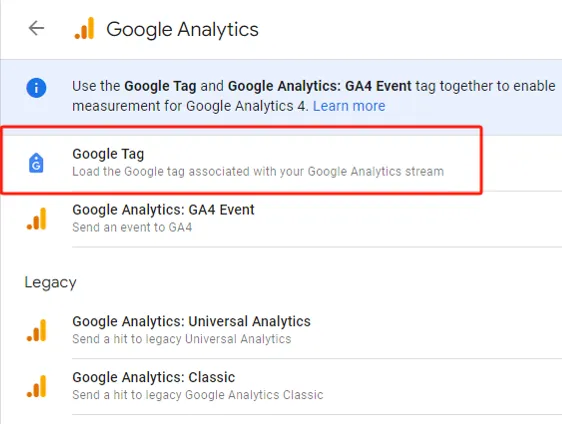
Task: Click bold 'Google Analytics: GA4 Event' in banner
Action: pos(320,86)
